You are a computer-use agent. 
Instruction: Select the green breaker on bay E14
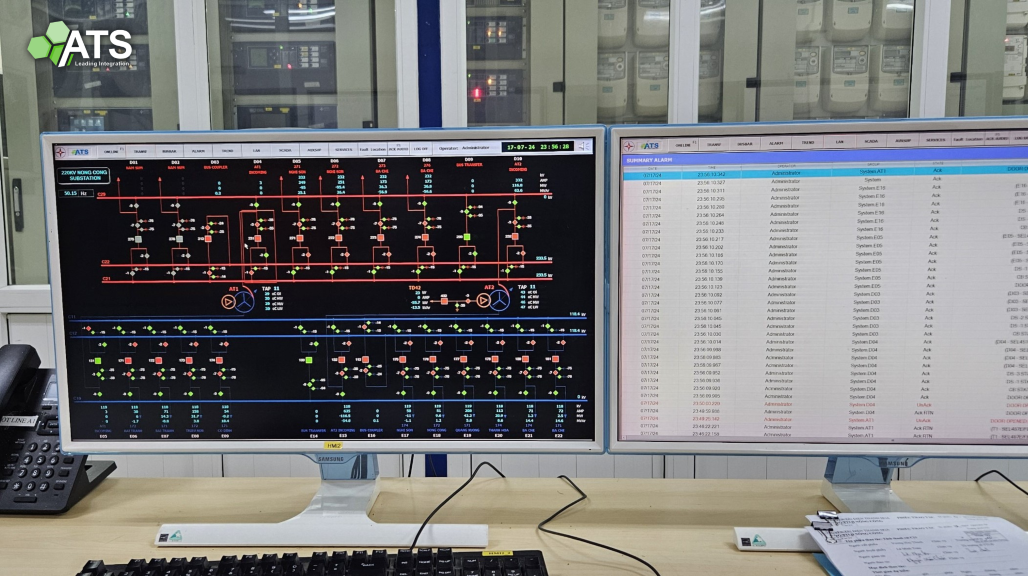coord(309,360)
